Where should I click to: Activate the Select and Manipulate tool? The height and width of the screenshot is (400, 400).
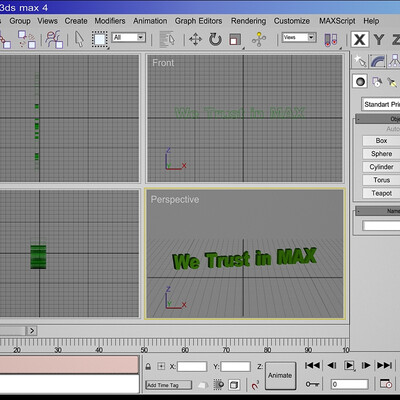(x=259, y=40)
